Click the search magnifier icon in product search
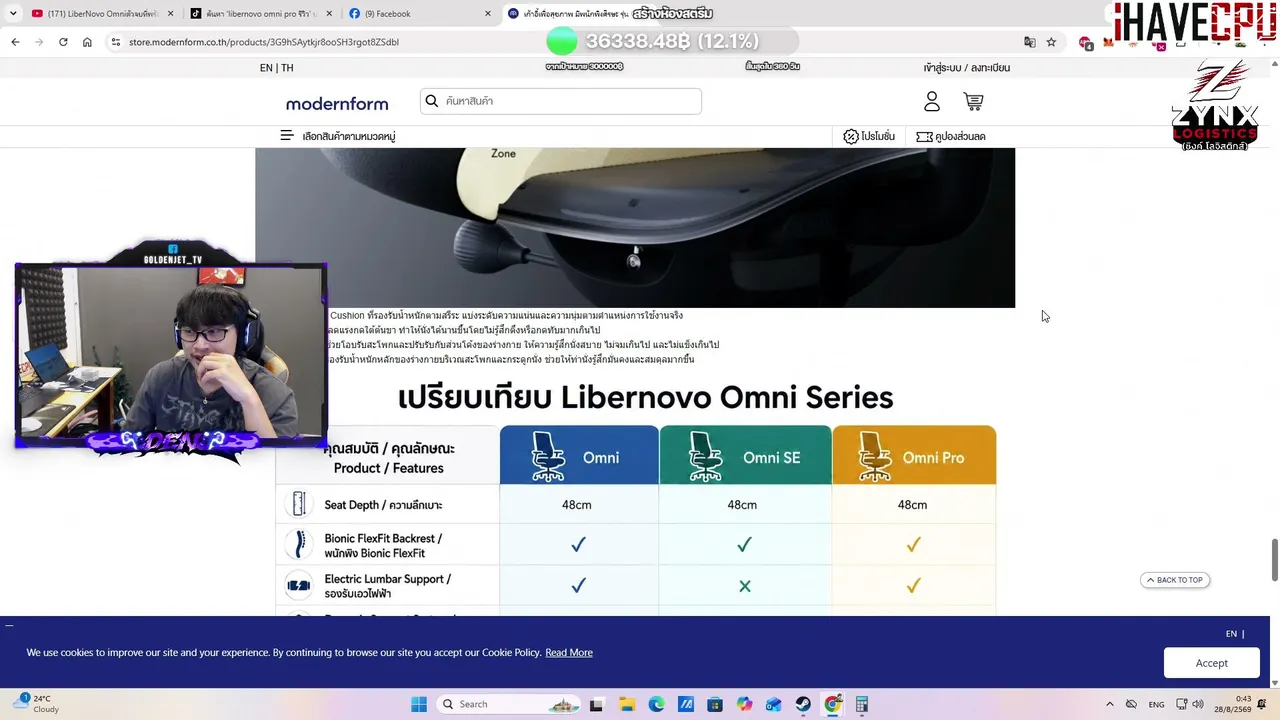Viewport: 1280px width, 720px height. click(x=432, y=101)
